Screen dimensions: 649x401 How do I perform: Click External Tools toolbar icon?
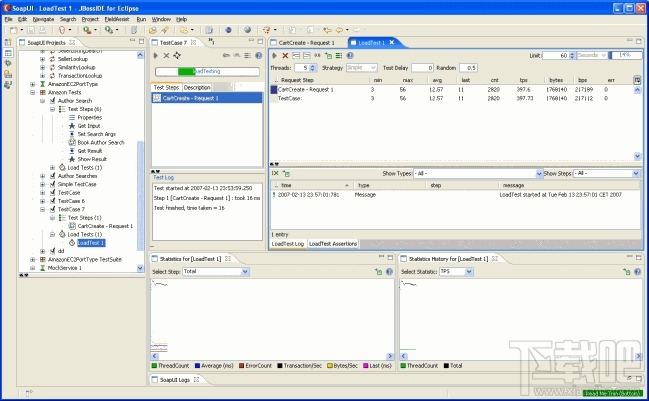pos(109,30)
